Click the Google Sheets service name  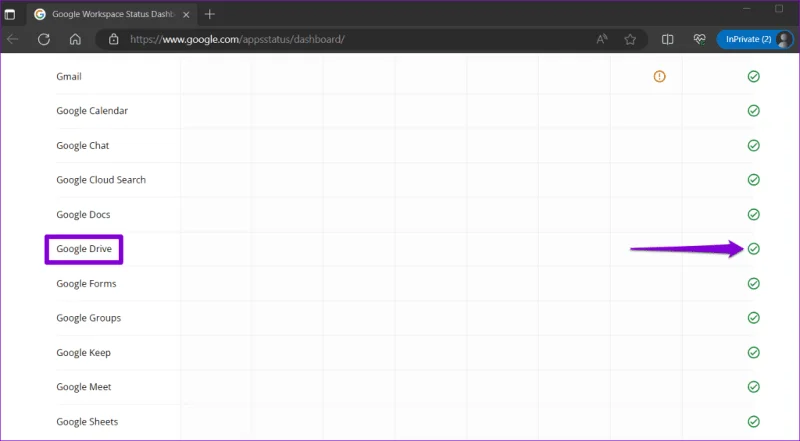click(87, 422)
